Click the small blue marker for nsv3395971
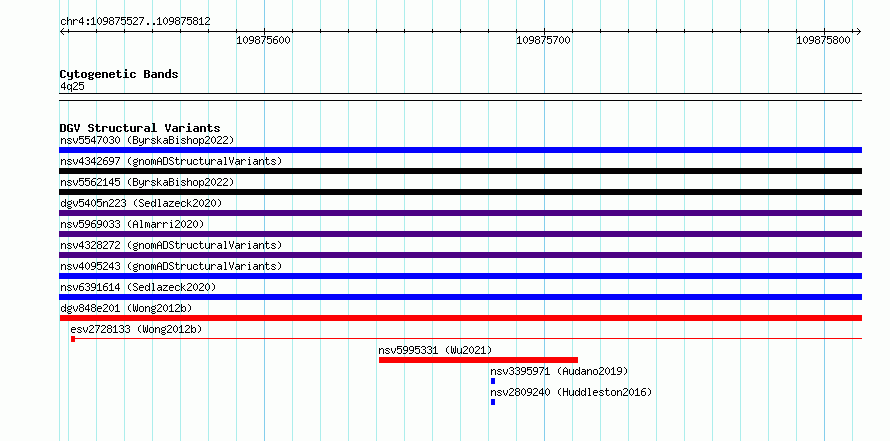The width and height of the screenshot is (890, 441). (x=493, y=381)
